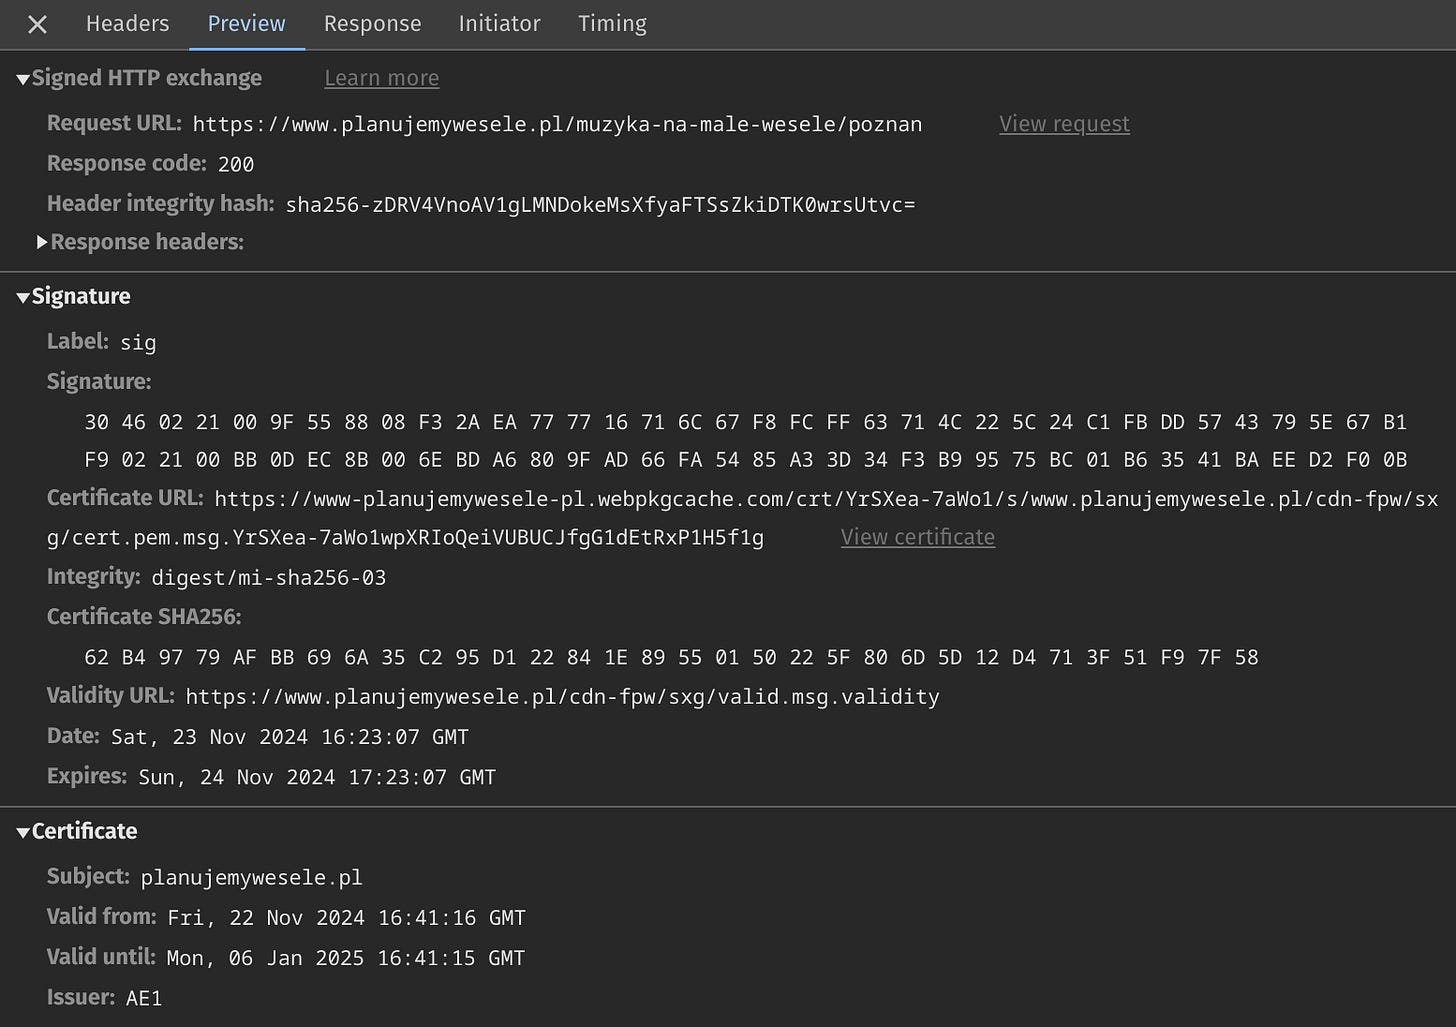Select the Date value Sat, 23 Nov 2024
1456x1027 pixels.
(290, 737)
